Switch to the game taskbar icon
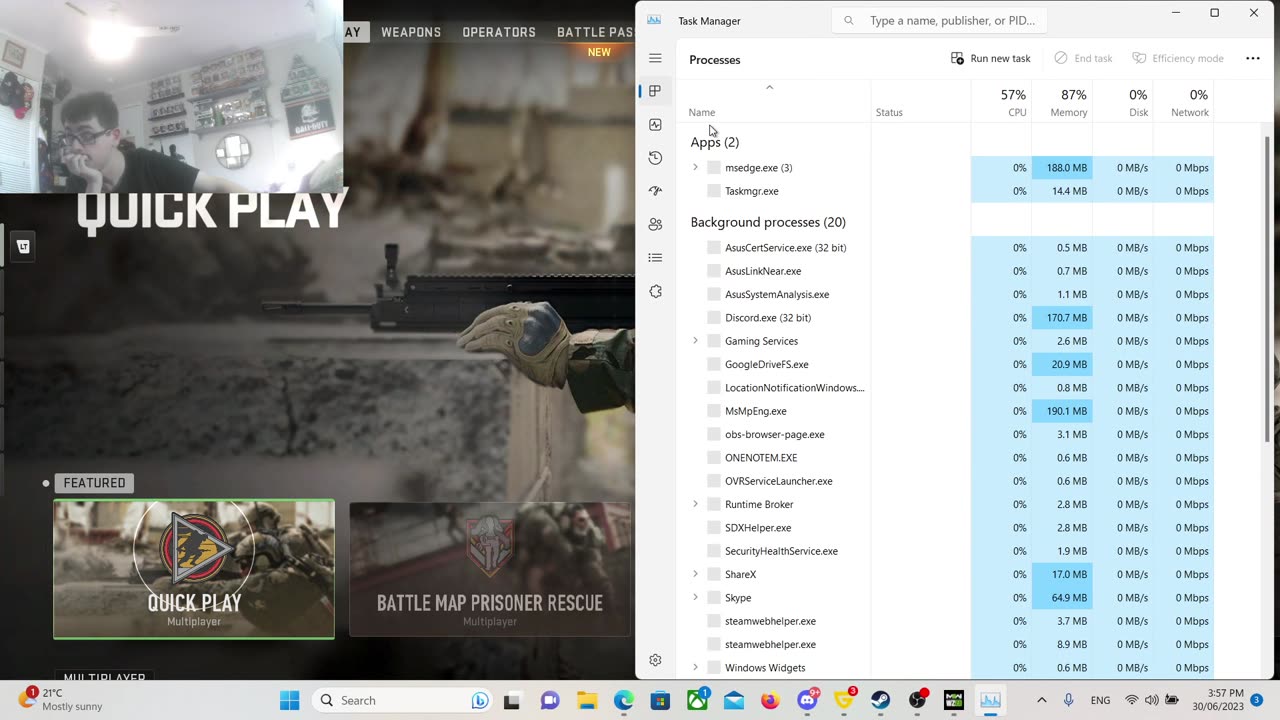The width and height of the screenshot is (1280, 720). tap(954, 701)
